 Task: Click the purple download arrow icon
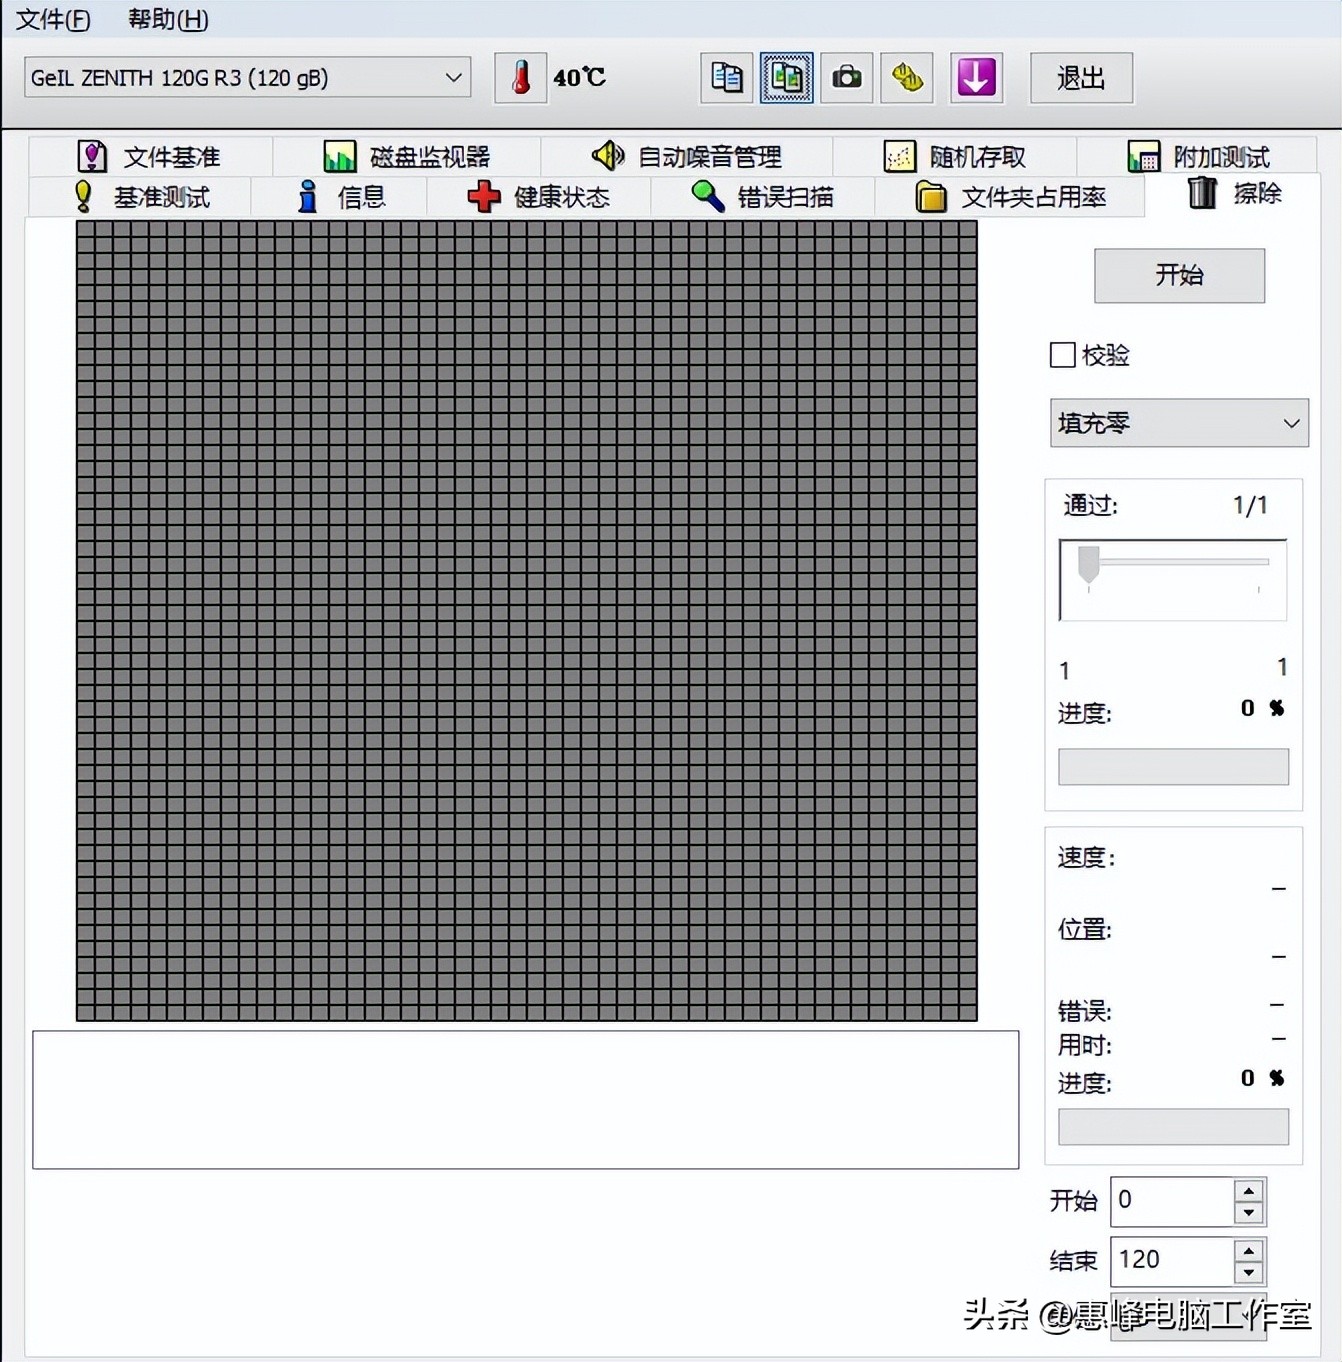tap(976, 78)
